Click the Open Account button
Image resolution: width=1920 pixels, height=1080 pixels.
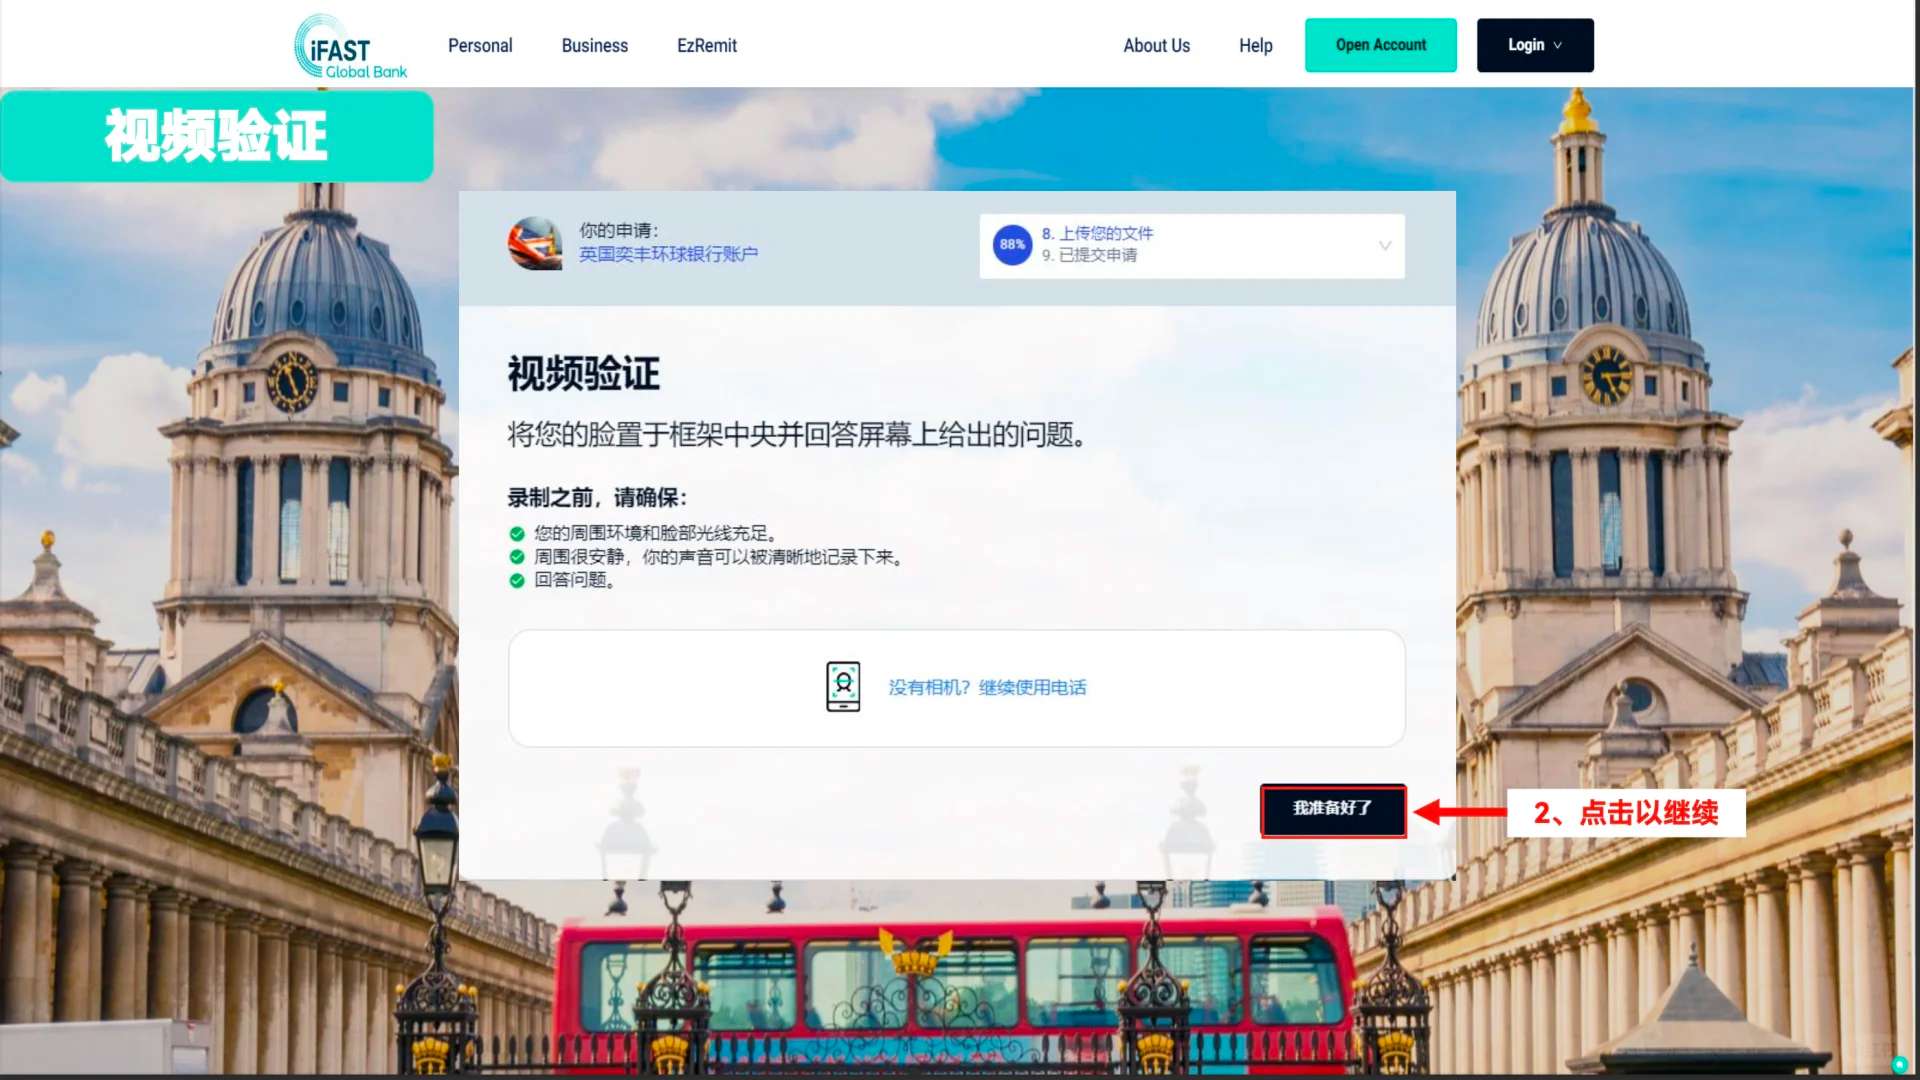click(x=1380, y=45)
